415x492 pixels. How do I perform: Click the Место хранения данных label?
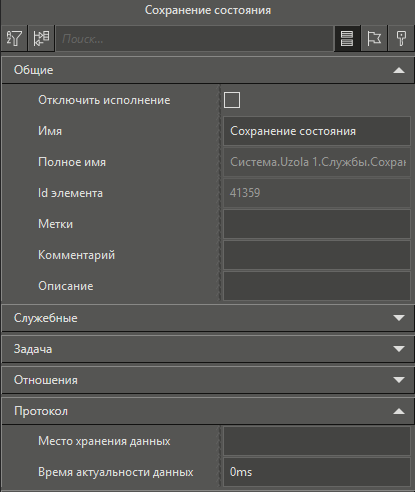click(104, 441)
